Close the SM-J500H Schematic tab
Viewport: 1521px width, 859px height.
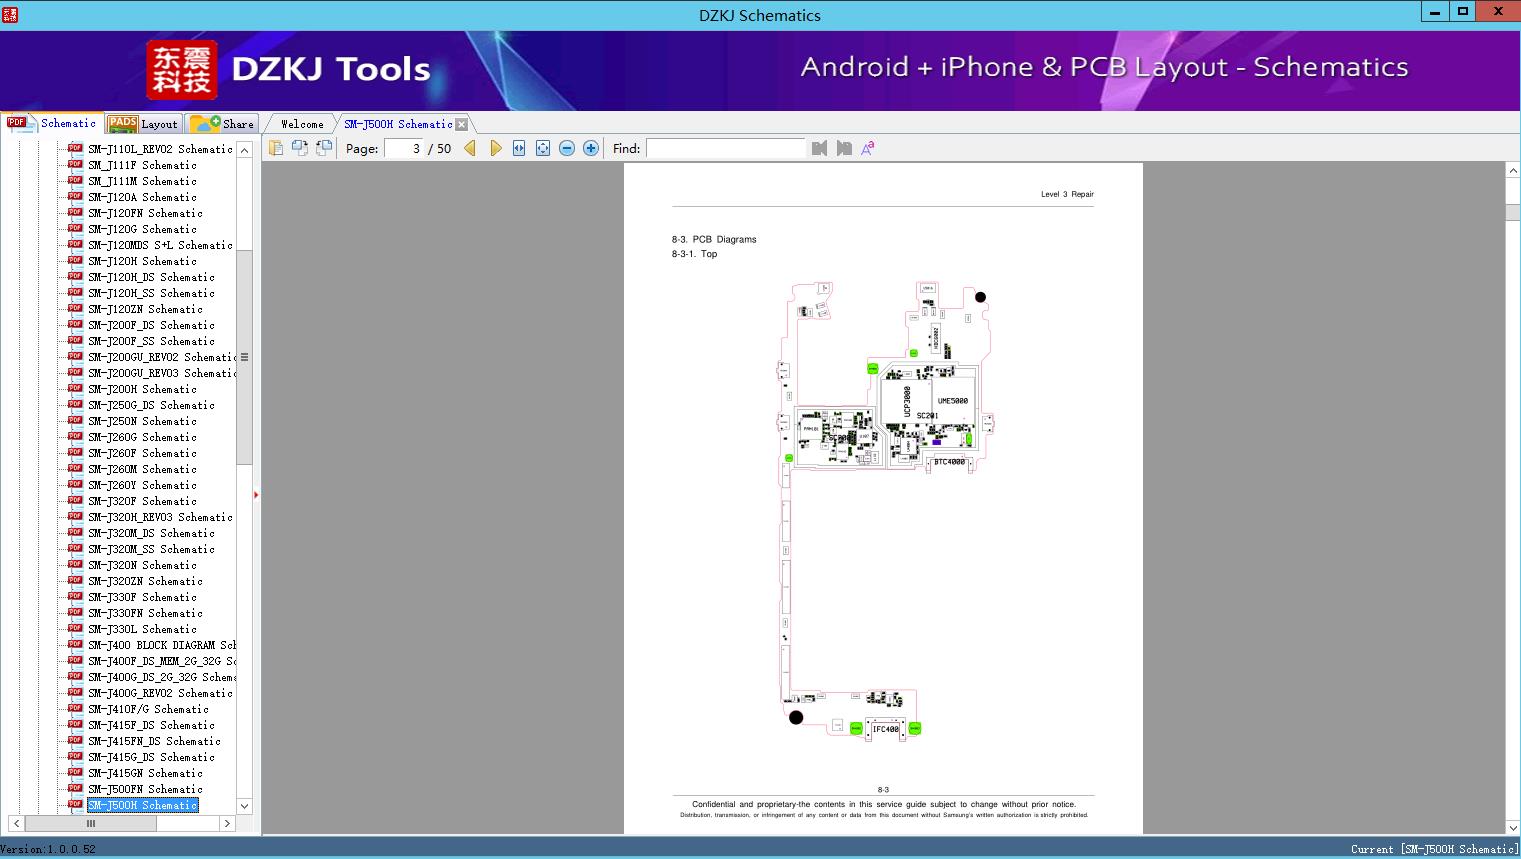(x=461, y=124)
